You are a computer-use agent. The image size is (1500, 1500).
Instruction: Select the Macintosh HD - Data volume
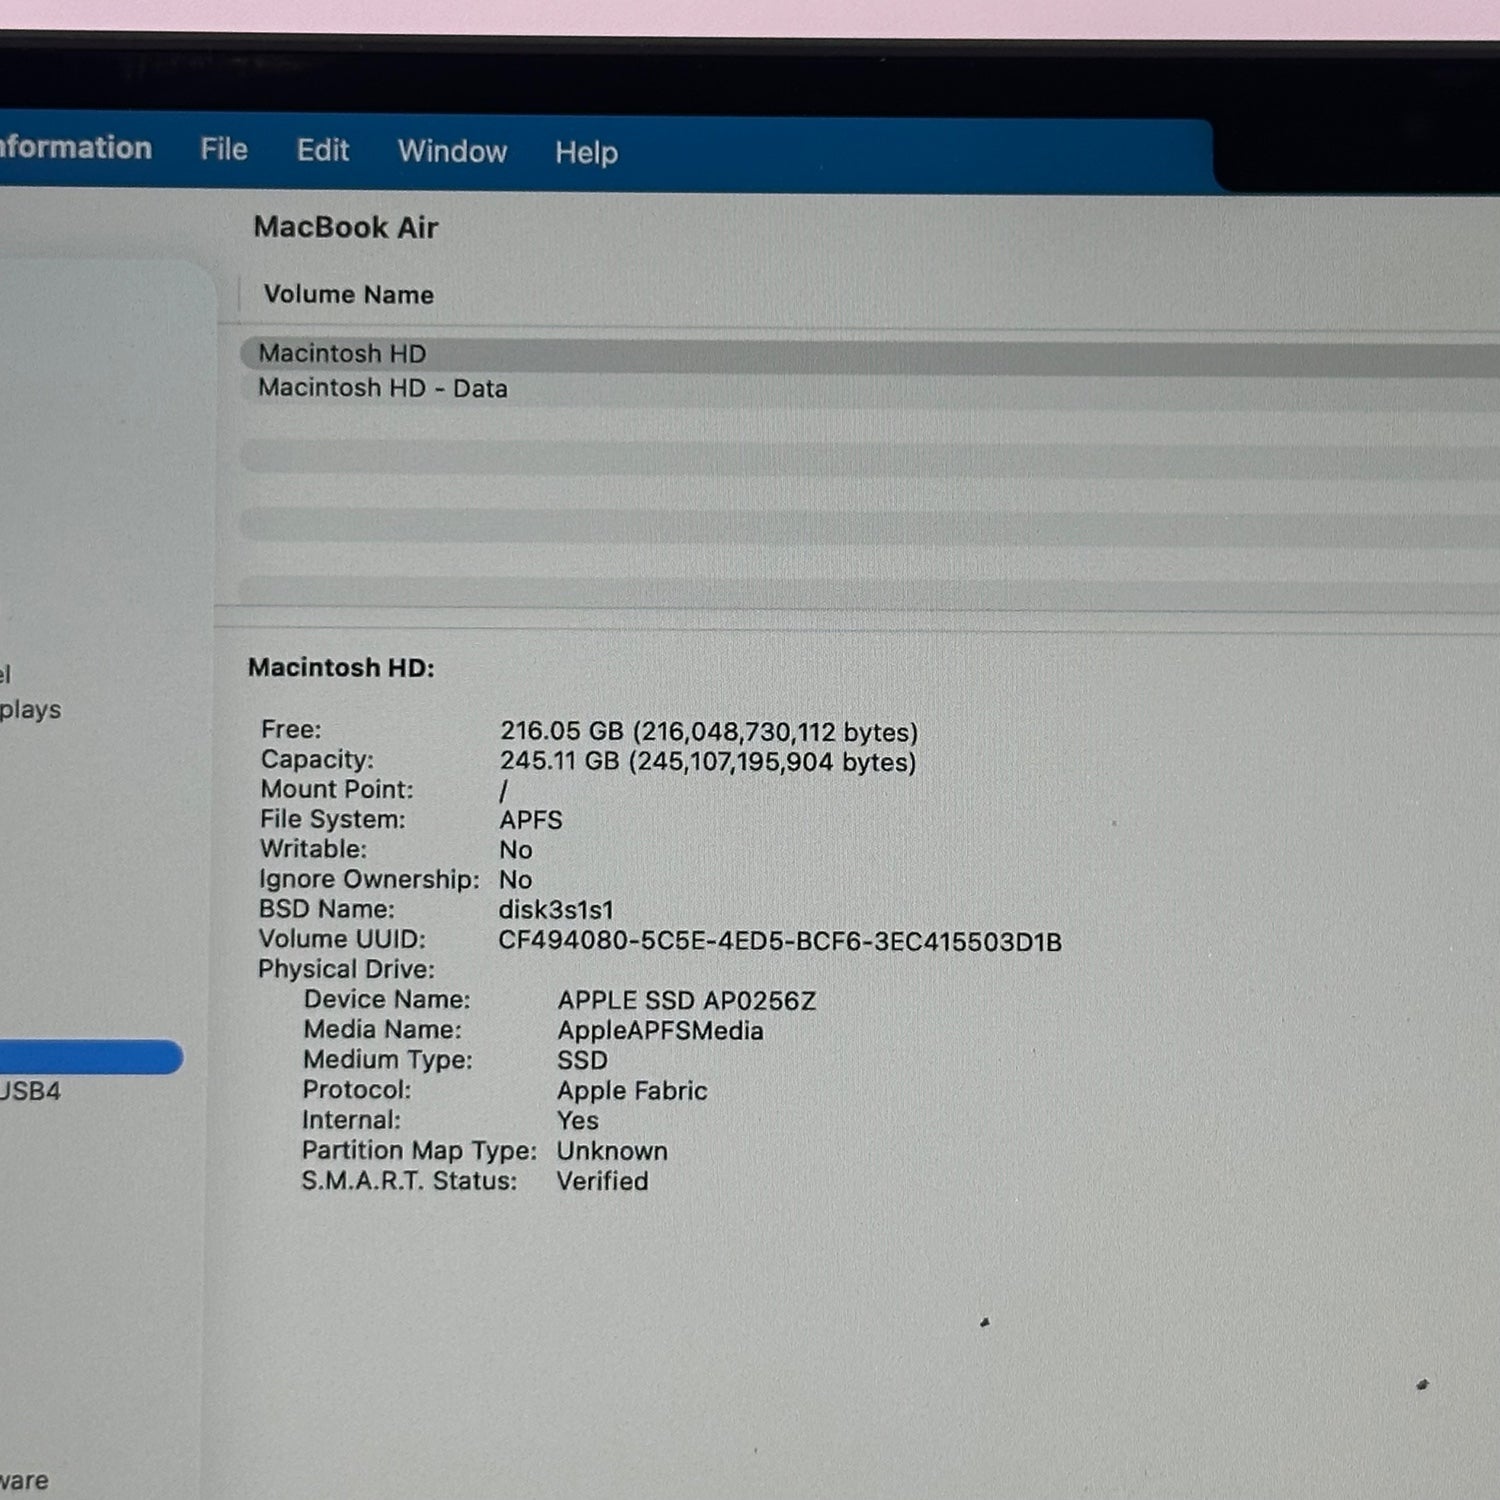382,388
